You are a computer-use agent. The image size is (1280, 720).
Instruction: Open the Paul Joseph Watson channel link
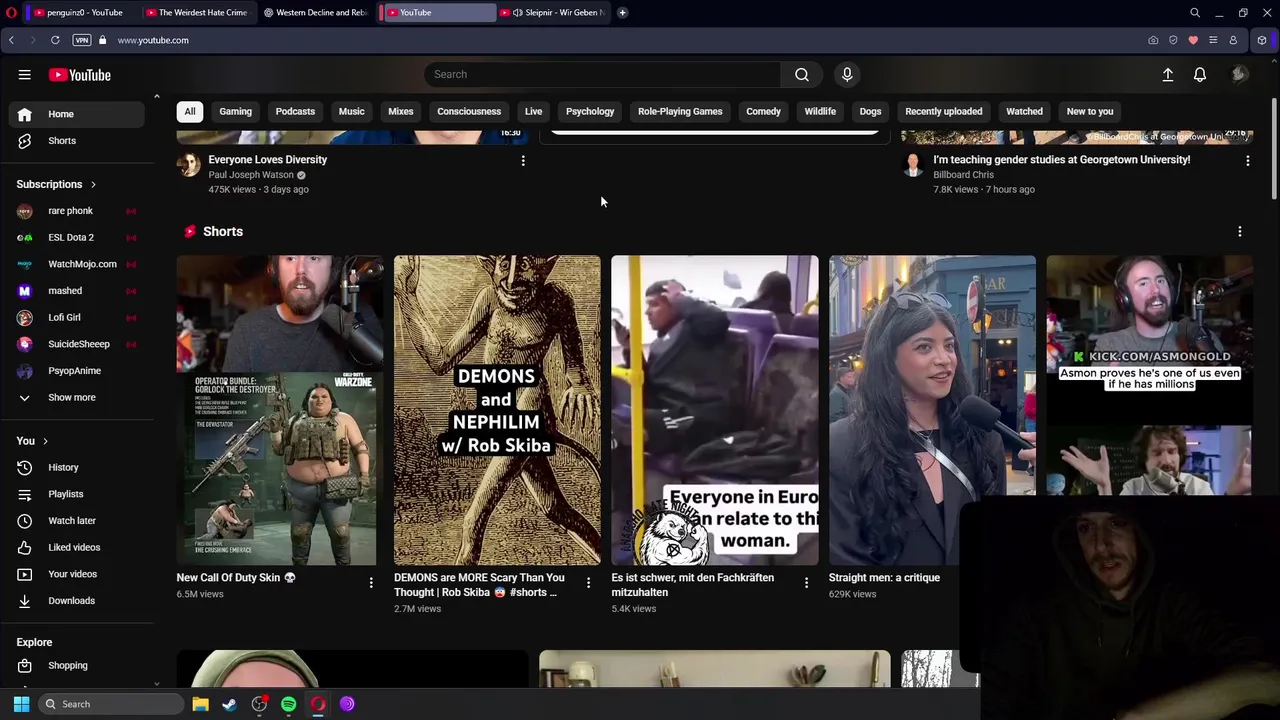[x=251, y=175]
